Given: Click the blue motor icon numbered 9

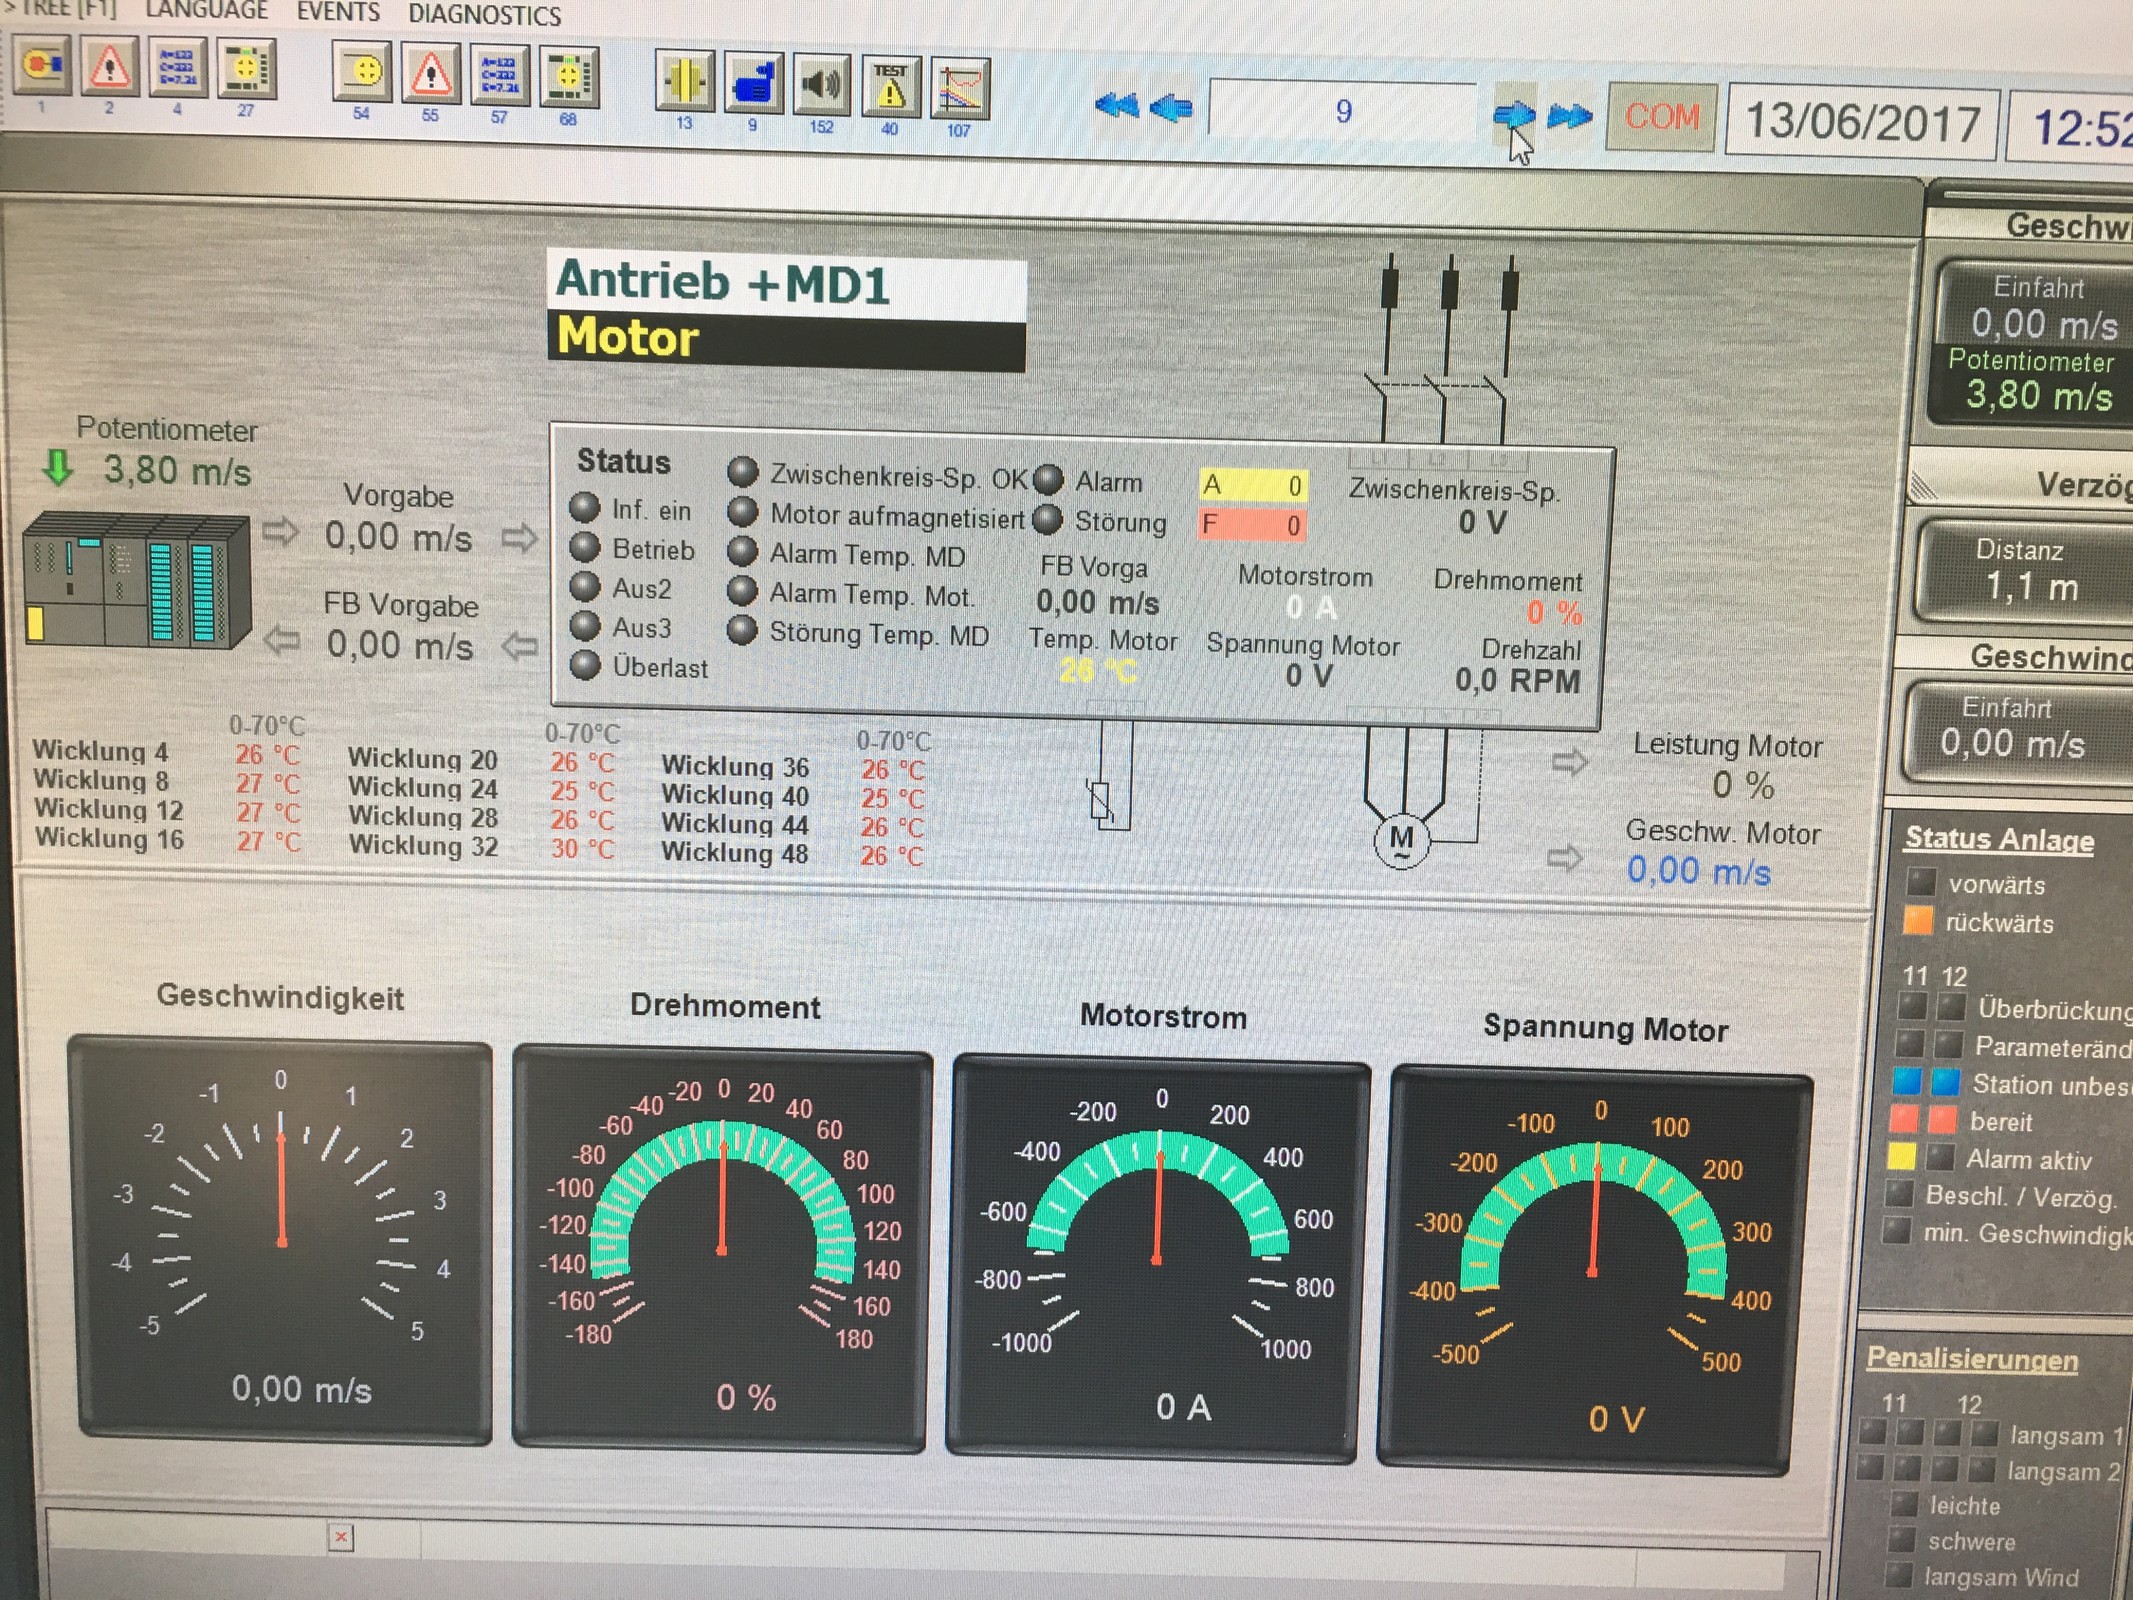Looking at the screenshot, I should click(753, 84).
